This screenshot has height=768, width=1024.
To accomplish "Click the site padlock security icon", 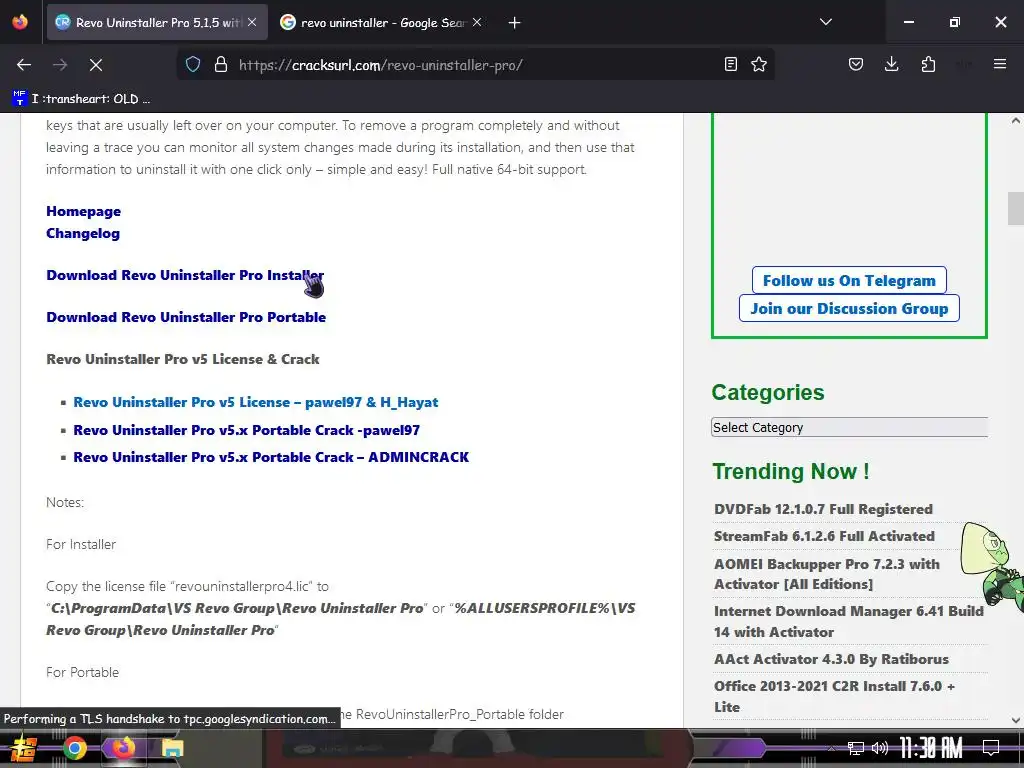I will [221, 65].
